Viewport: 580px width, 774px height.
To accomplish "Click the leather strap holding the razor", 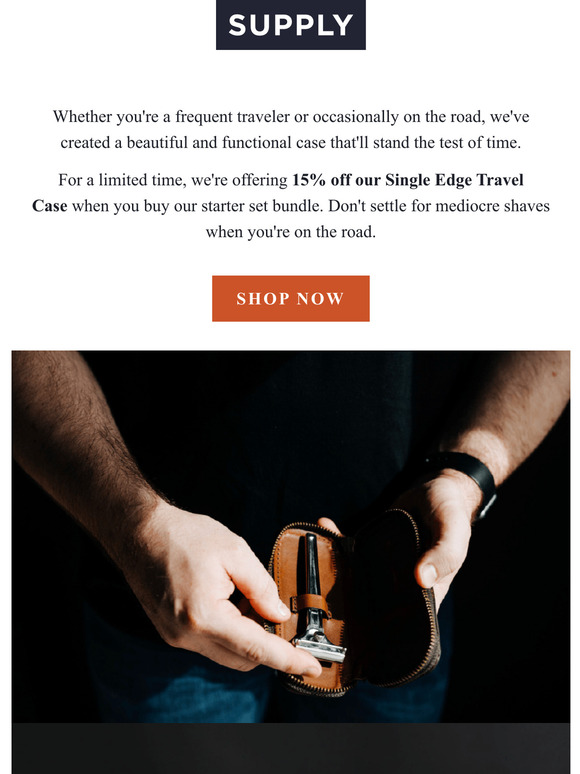I will click(x=310, y=604).
